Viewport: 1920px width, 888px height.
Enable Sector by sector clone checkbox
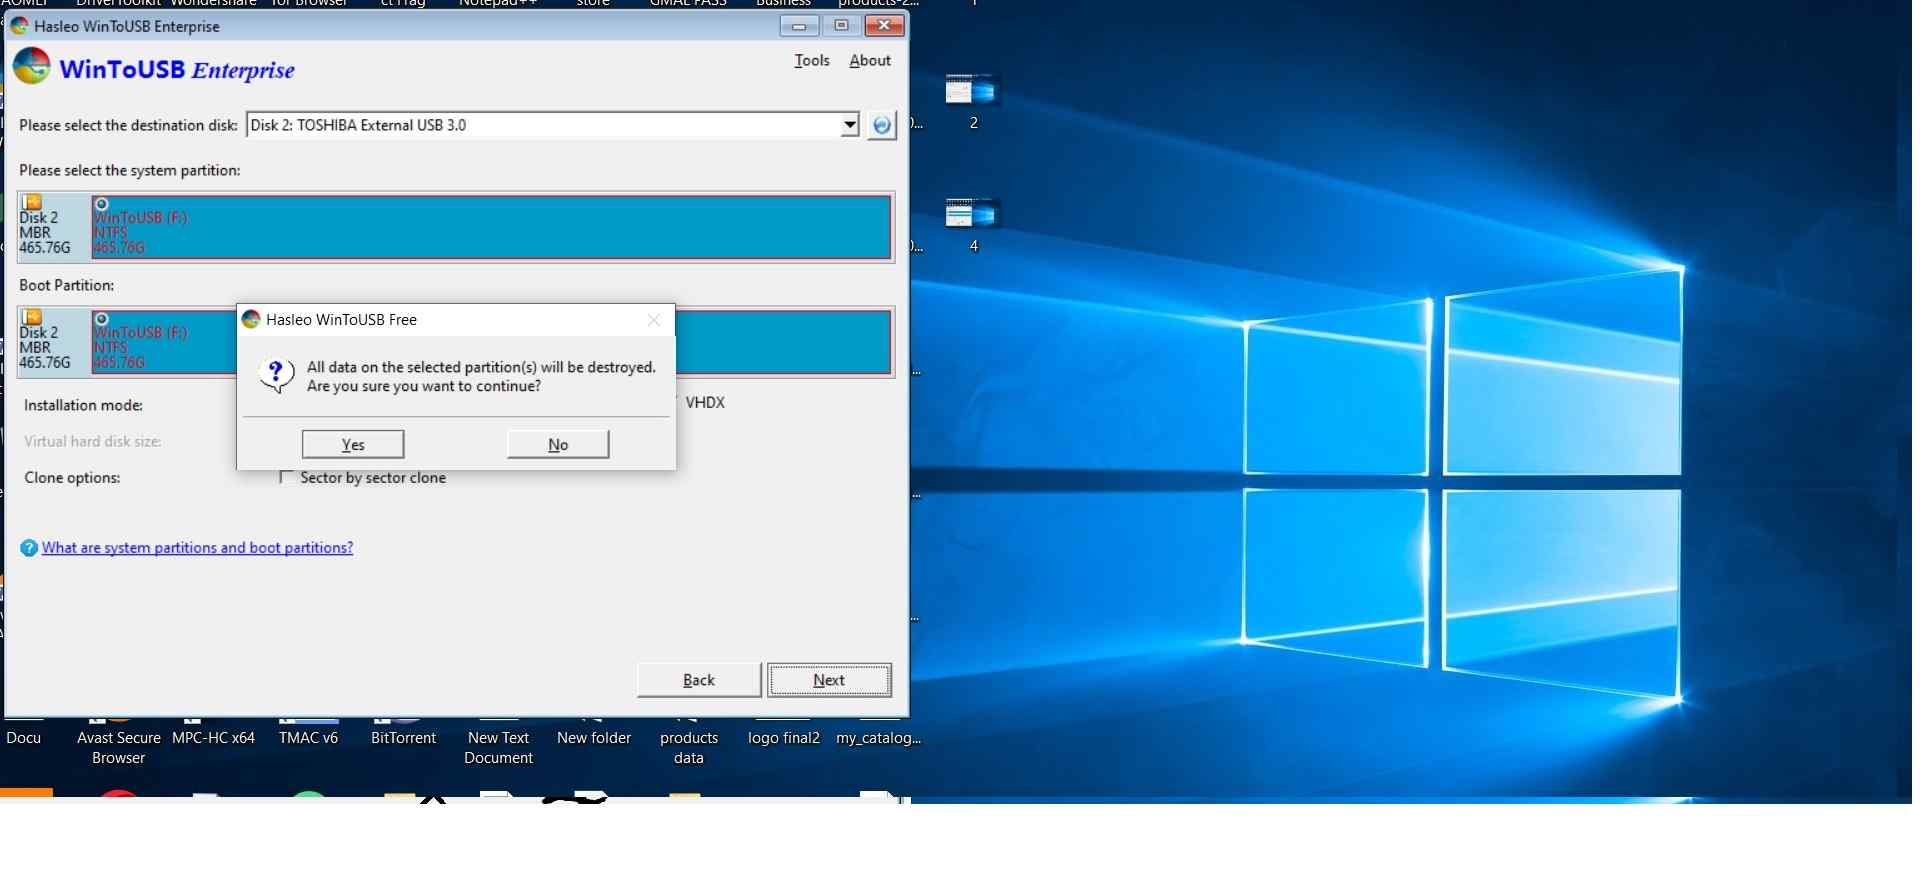pos(286,478)
